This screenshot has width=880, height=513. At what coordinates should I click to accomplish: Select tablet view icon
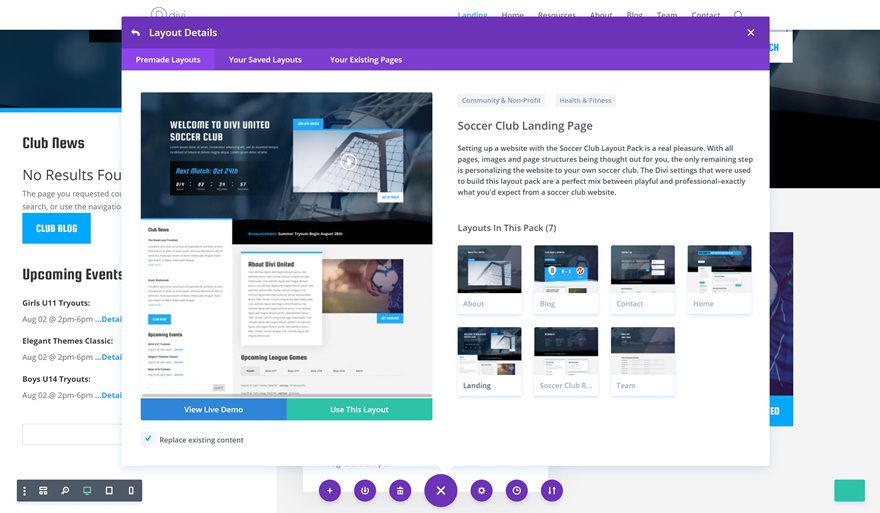point(109,491)
